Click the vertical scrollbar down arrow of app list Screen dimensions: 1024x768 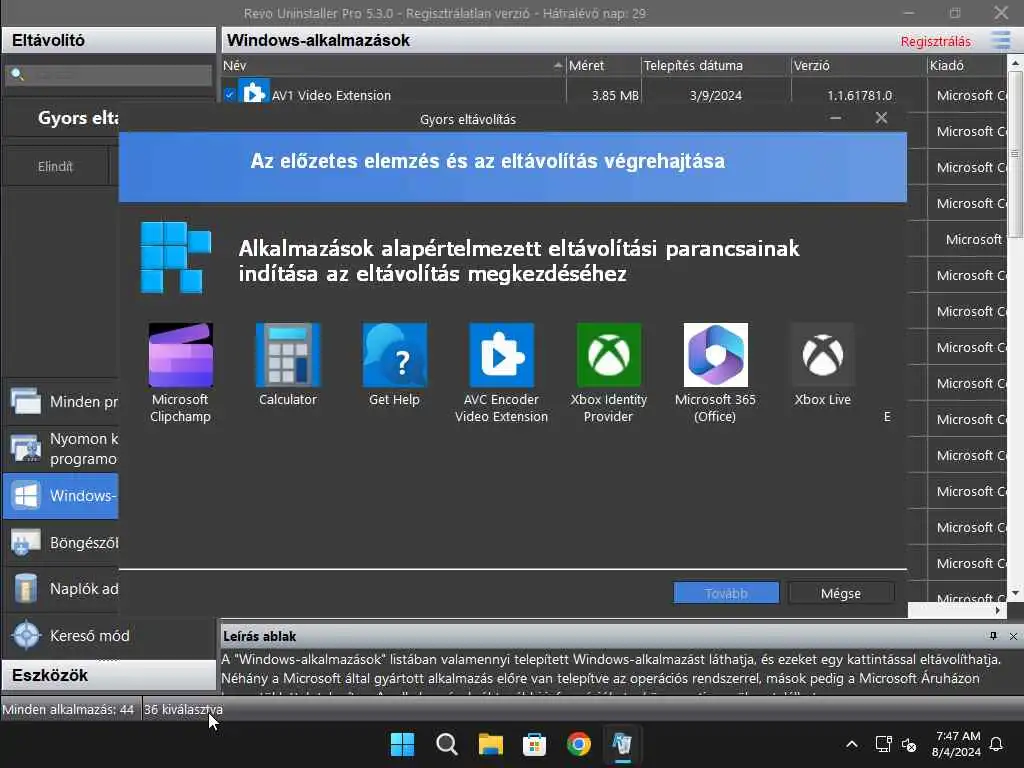tap(1015, 593)
